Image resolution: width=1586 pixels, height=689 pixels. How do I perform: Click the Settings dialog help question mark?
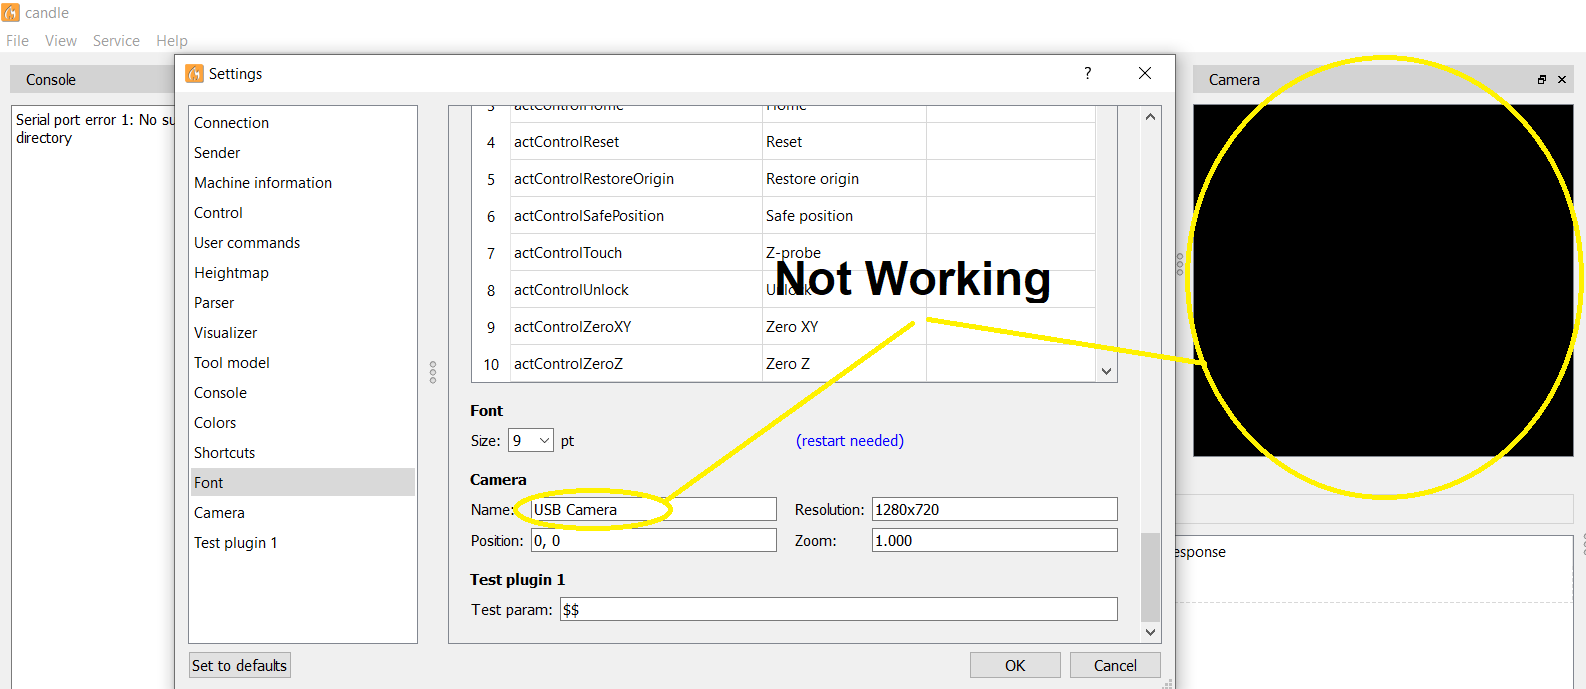(x=1087, y=73)
